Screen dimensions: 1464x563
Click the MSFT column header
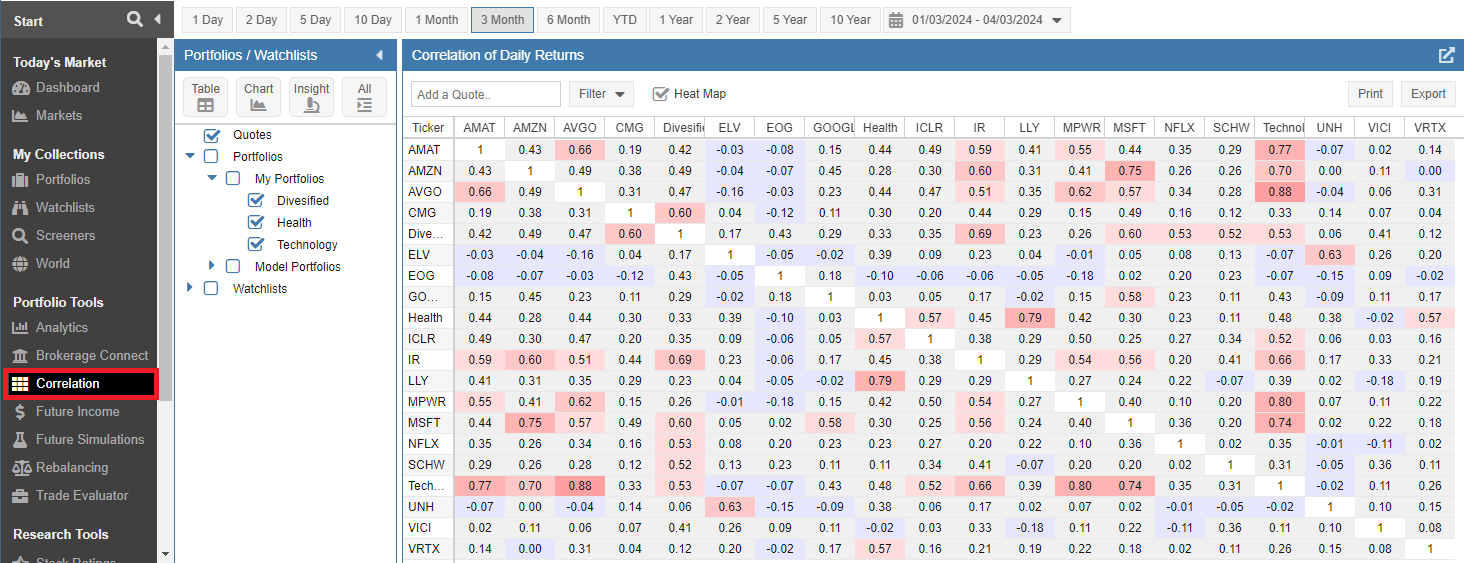pyautogui.click(x=1129, y=128)
